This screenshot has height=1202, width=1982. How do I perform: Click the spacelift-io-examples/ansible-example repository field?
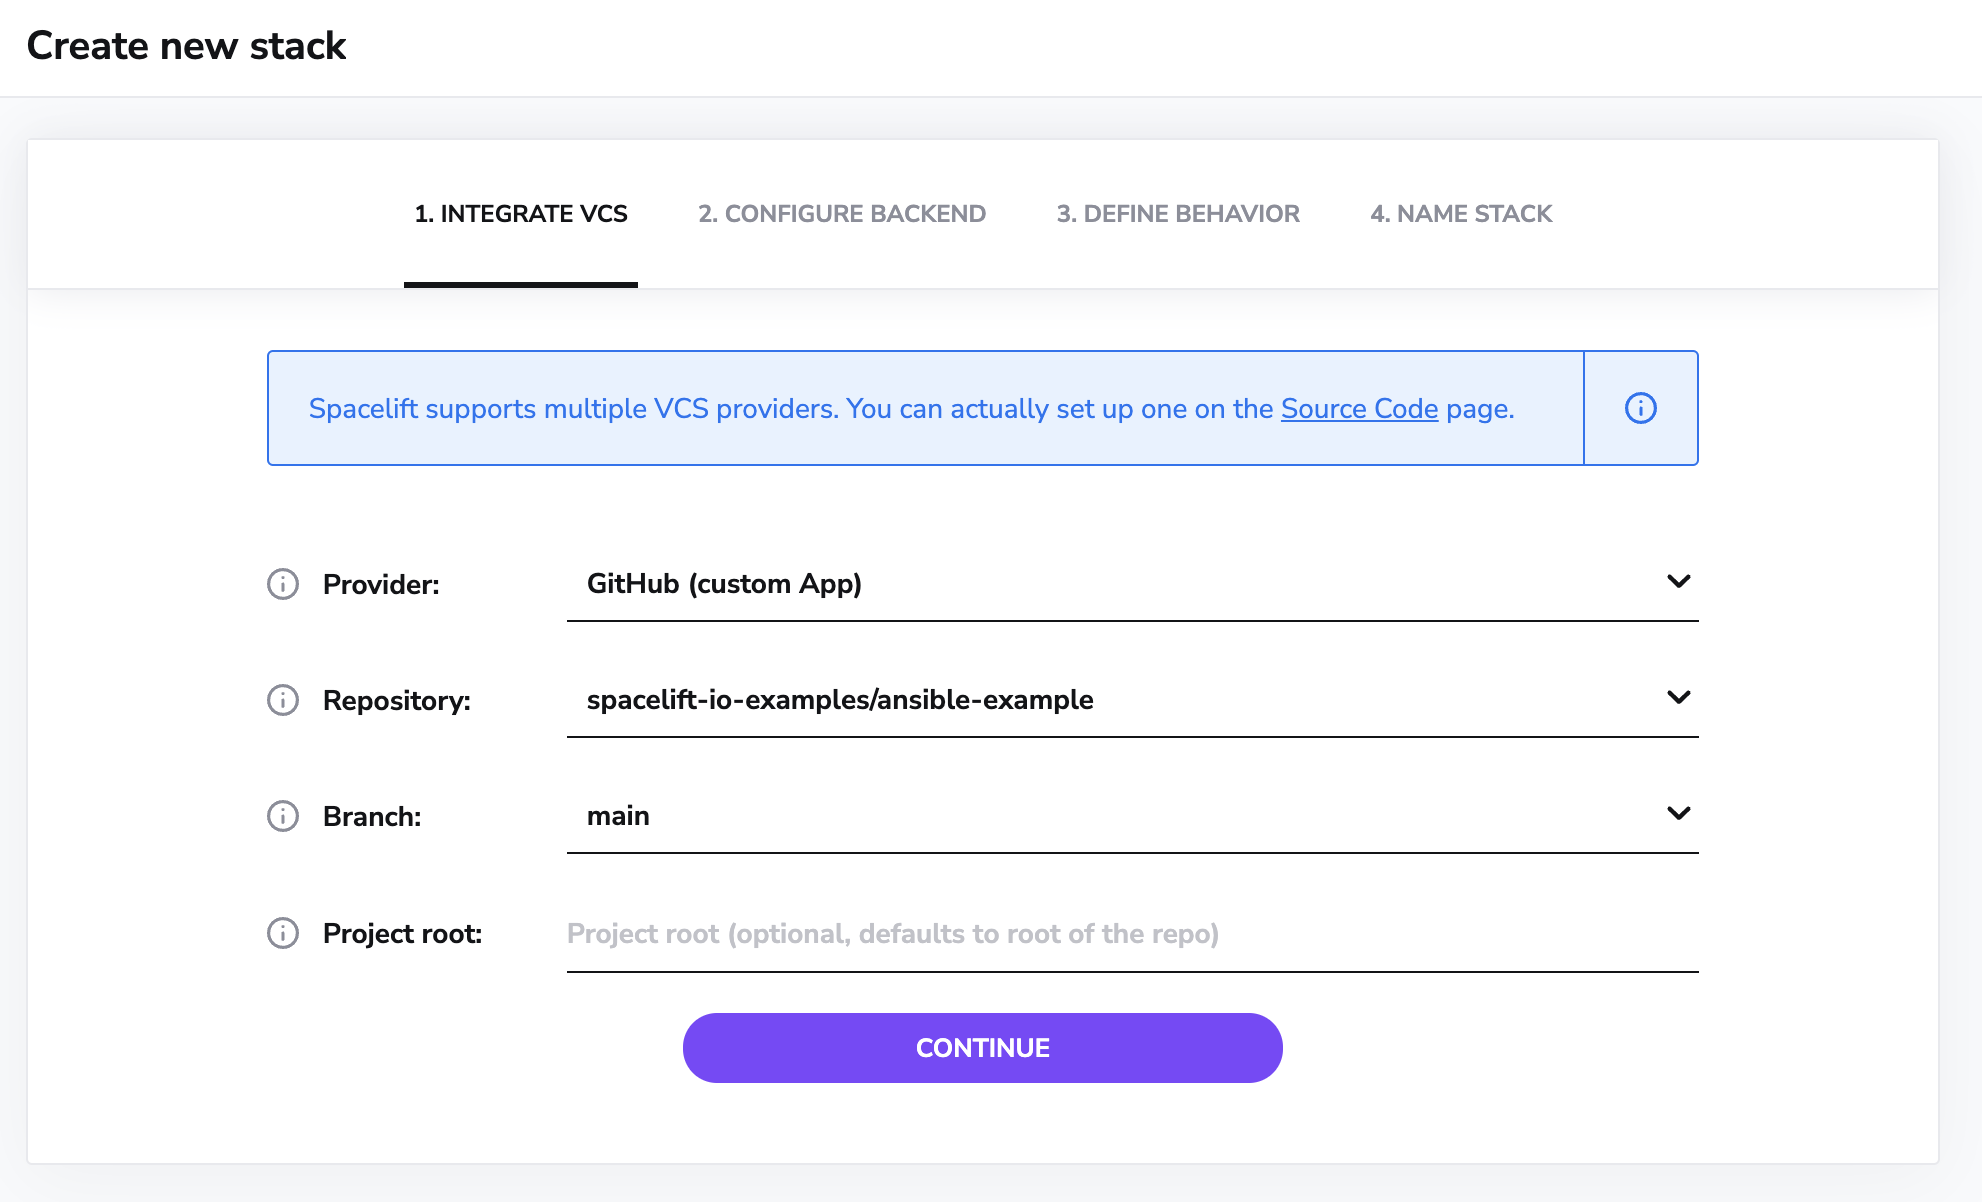click(x=840, y=699)
